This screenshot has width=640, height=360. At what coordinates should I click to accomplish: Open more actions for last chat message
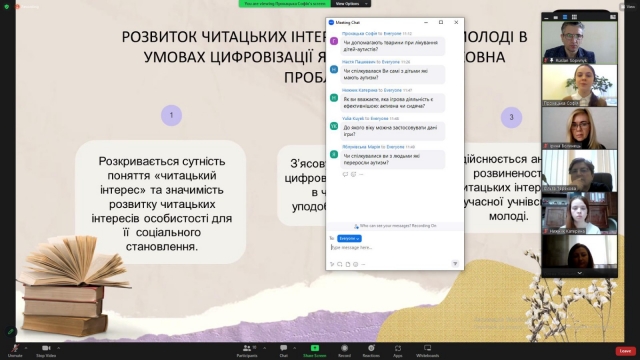361,174
